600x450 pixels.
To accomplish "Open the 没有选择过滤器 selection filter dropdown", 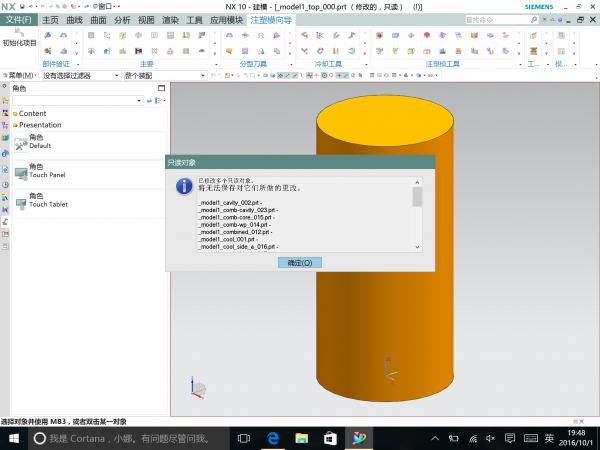I will coord(81,76).
